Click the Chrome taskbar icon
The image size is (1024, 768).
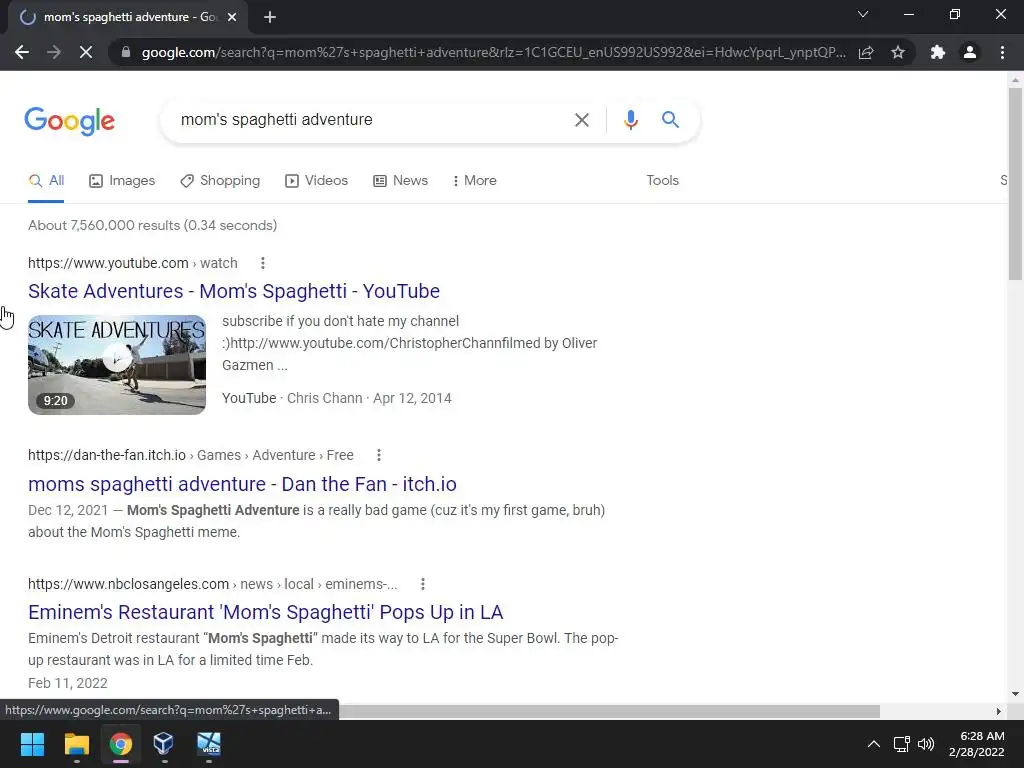point(121,744)
